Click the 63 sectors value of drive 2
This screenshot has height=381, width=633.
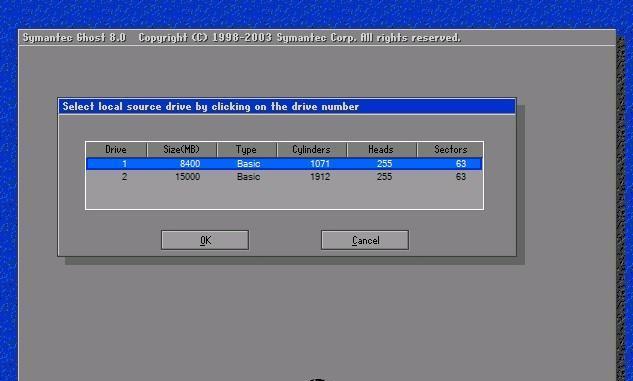[x=461, y=177]
